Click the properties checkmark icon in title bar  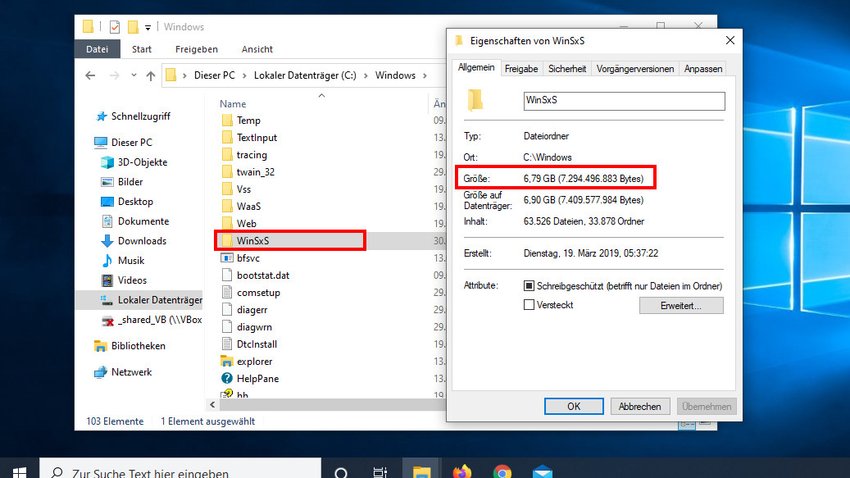pyautogui.click(x=114, y=27)
